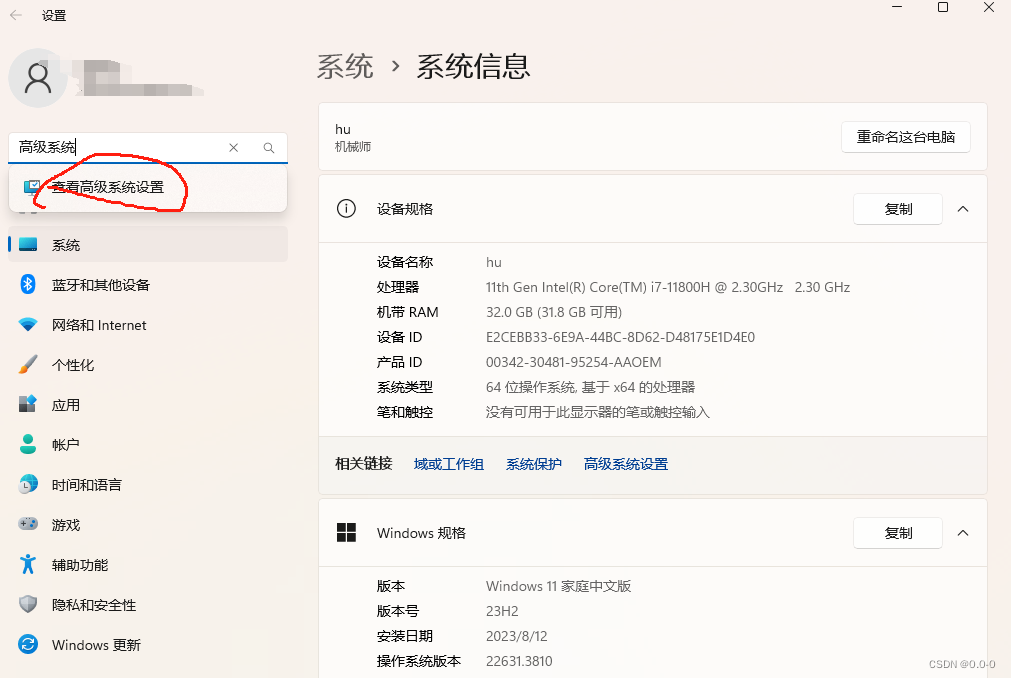Screen dimensions: 1011x678
Task: Open 蓝牙和其他设备 settings page
Action: pos(148,284)
